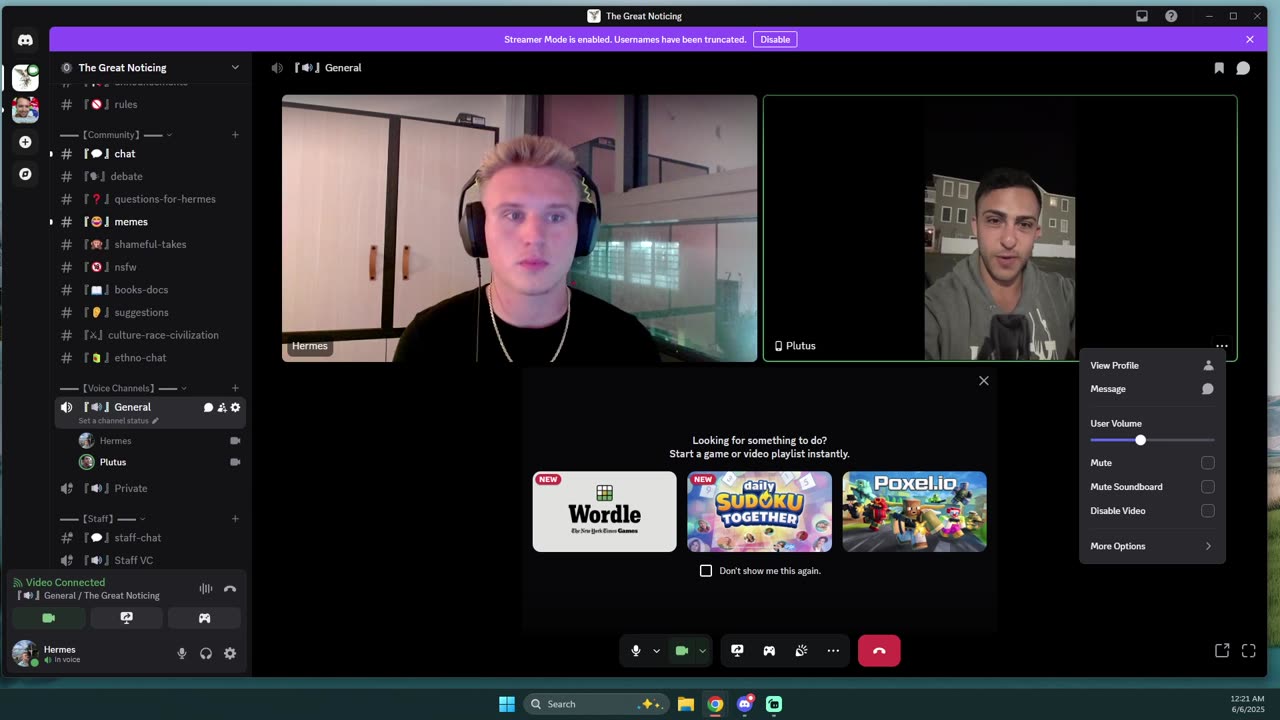This screenshot has height=720, width=1280.
Task: Open User Settings gear icon
Action: [230, 653]
